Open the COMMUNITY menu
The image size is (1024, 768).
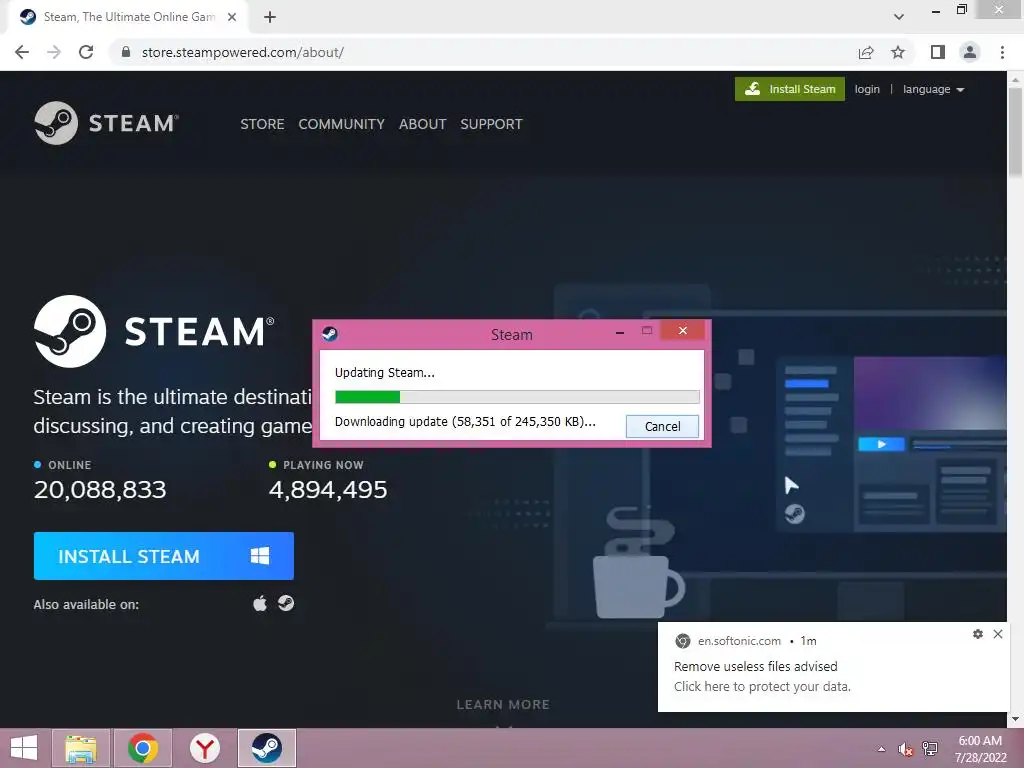pos(341,124)
